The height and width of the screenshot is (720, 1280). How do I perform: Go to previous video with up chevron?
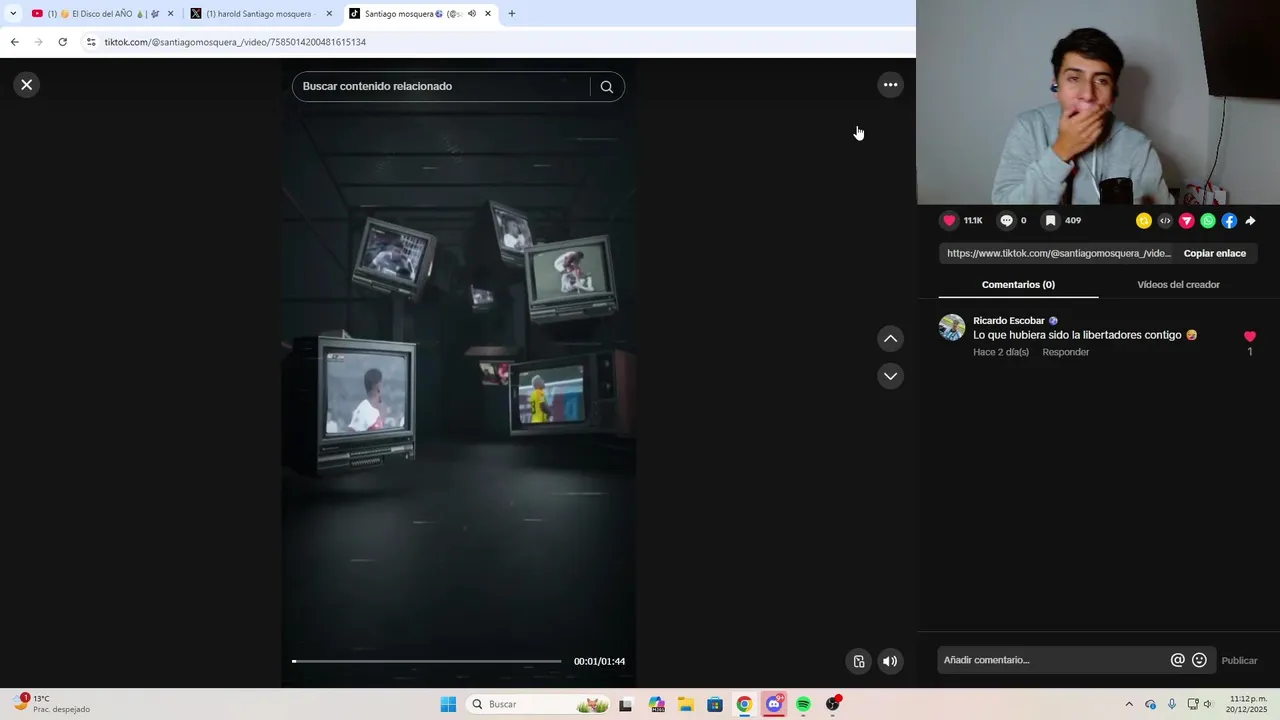(x=890, y=339)
